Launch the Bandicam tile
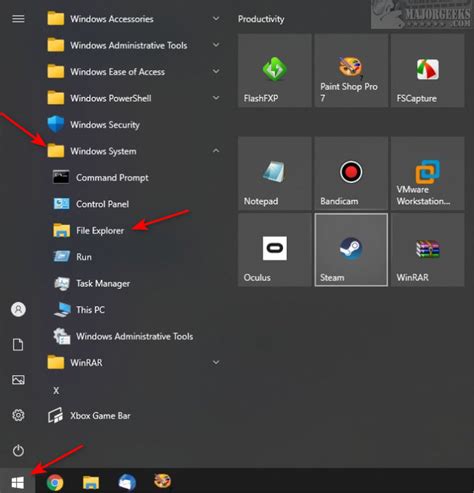This screenshot has height=493, width=474. pos(351,173)
